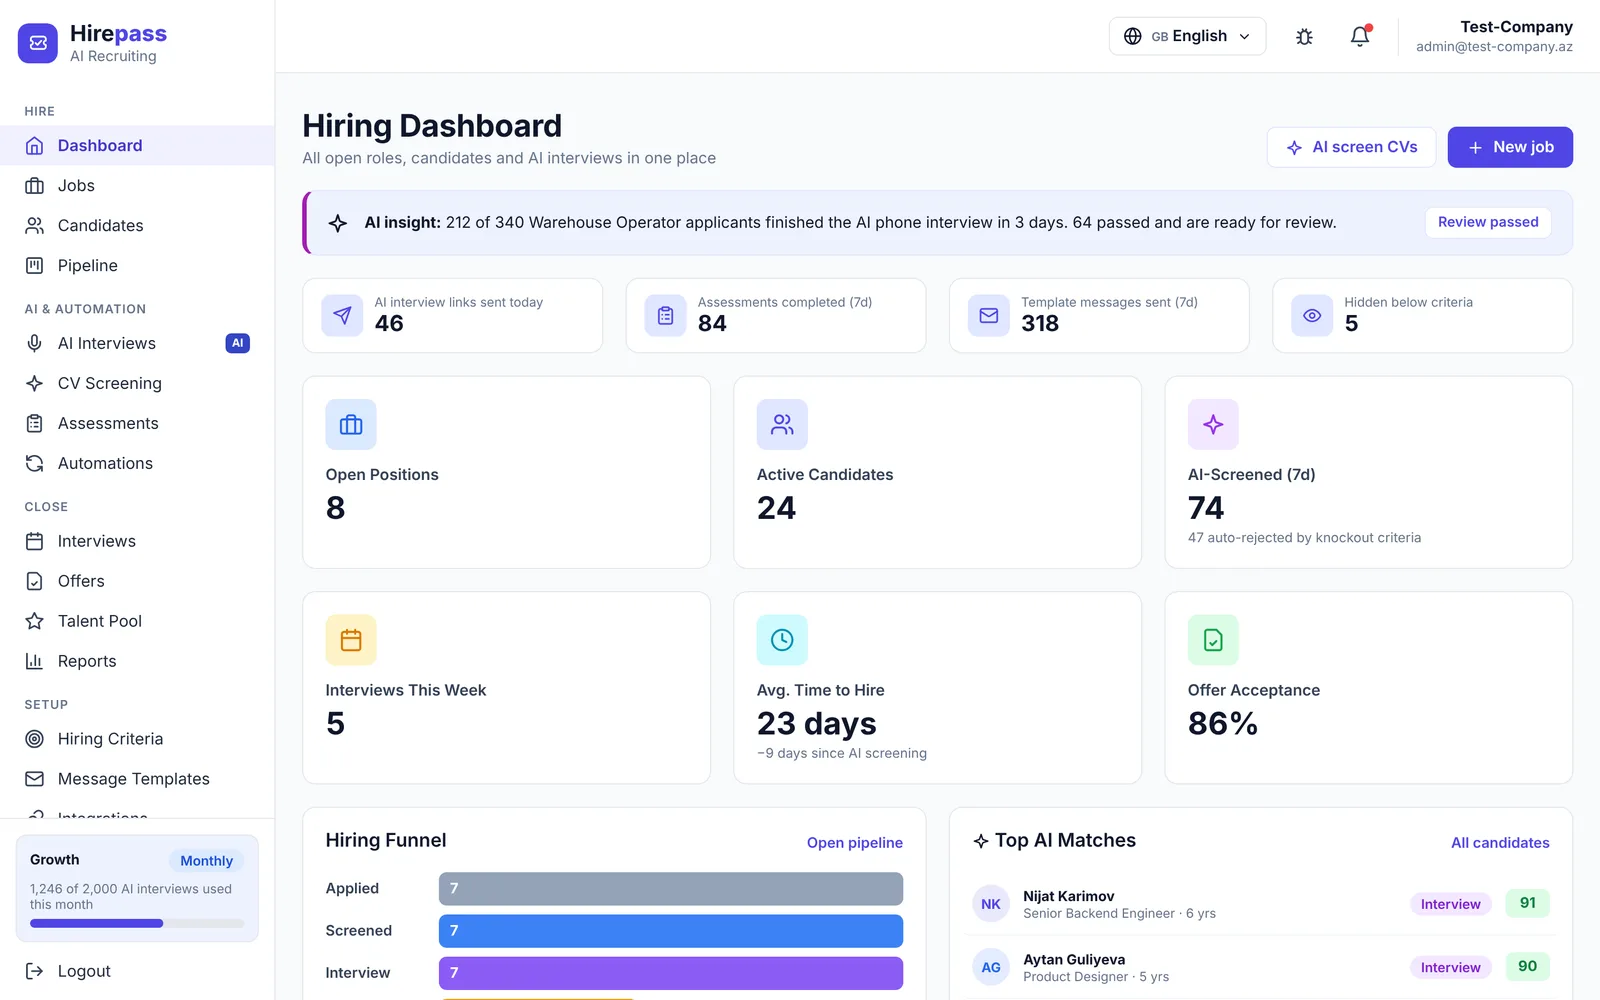Click the Applied funnel bar
The height and width of the screenshot is (1000, 1600).
click(671, 889)
